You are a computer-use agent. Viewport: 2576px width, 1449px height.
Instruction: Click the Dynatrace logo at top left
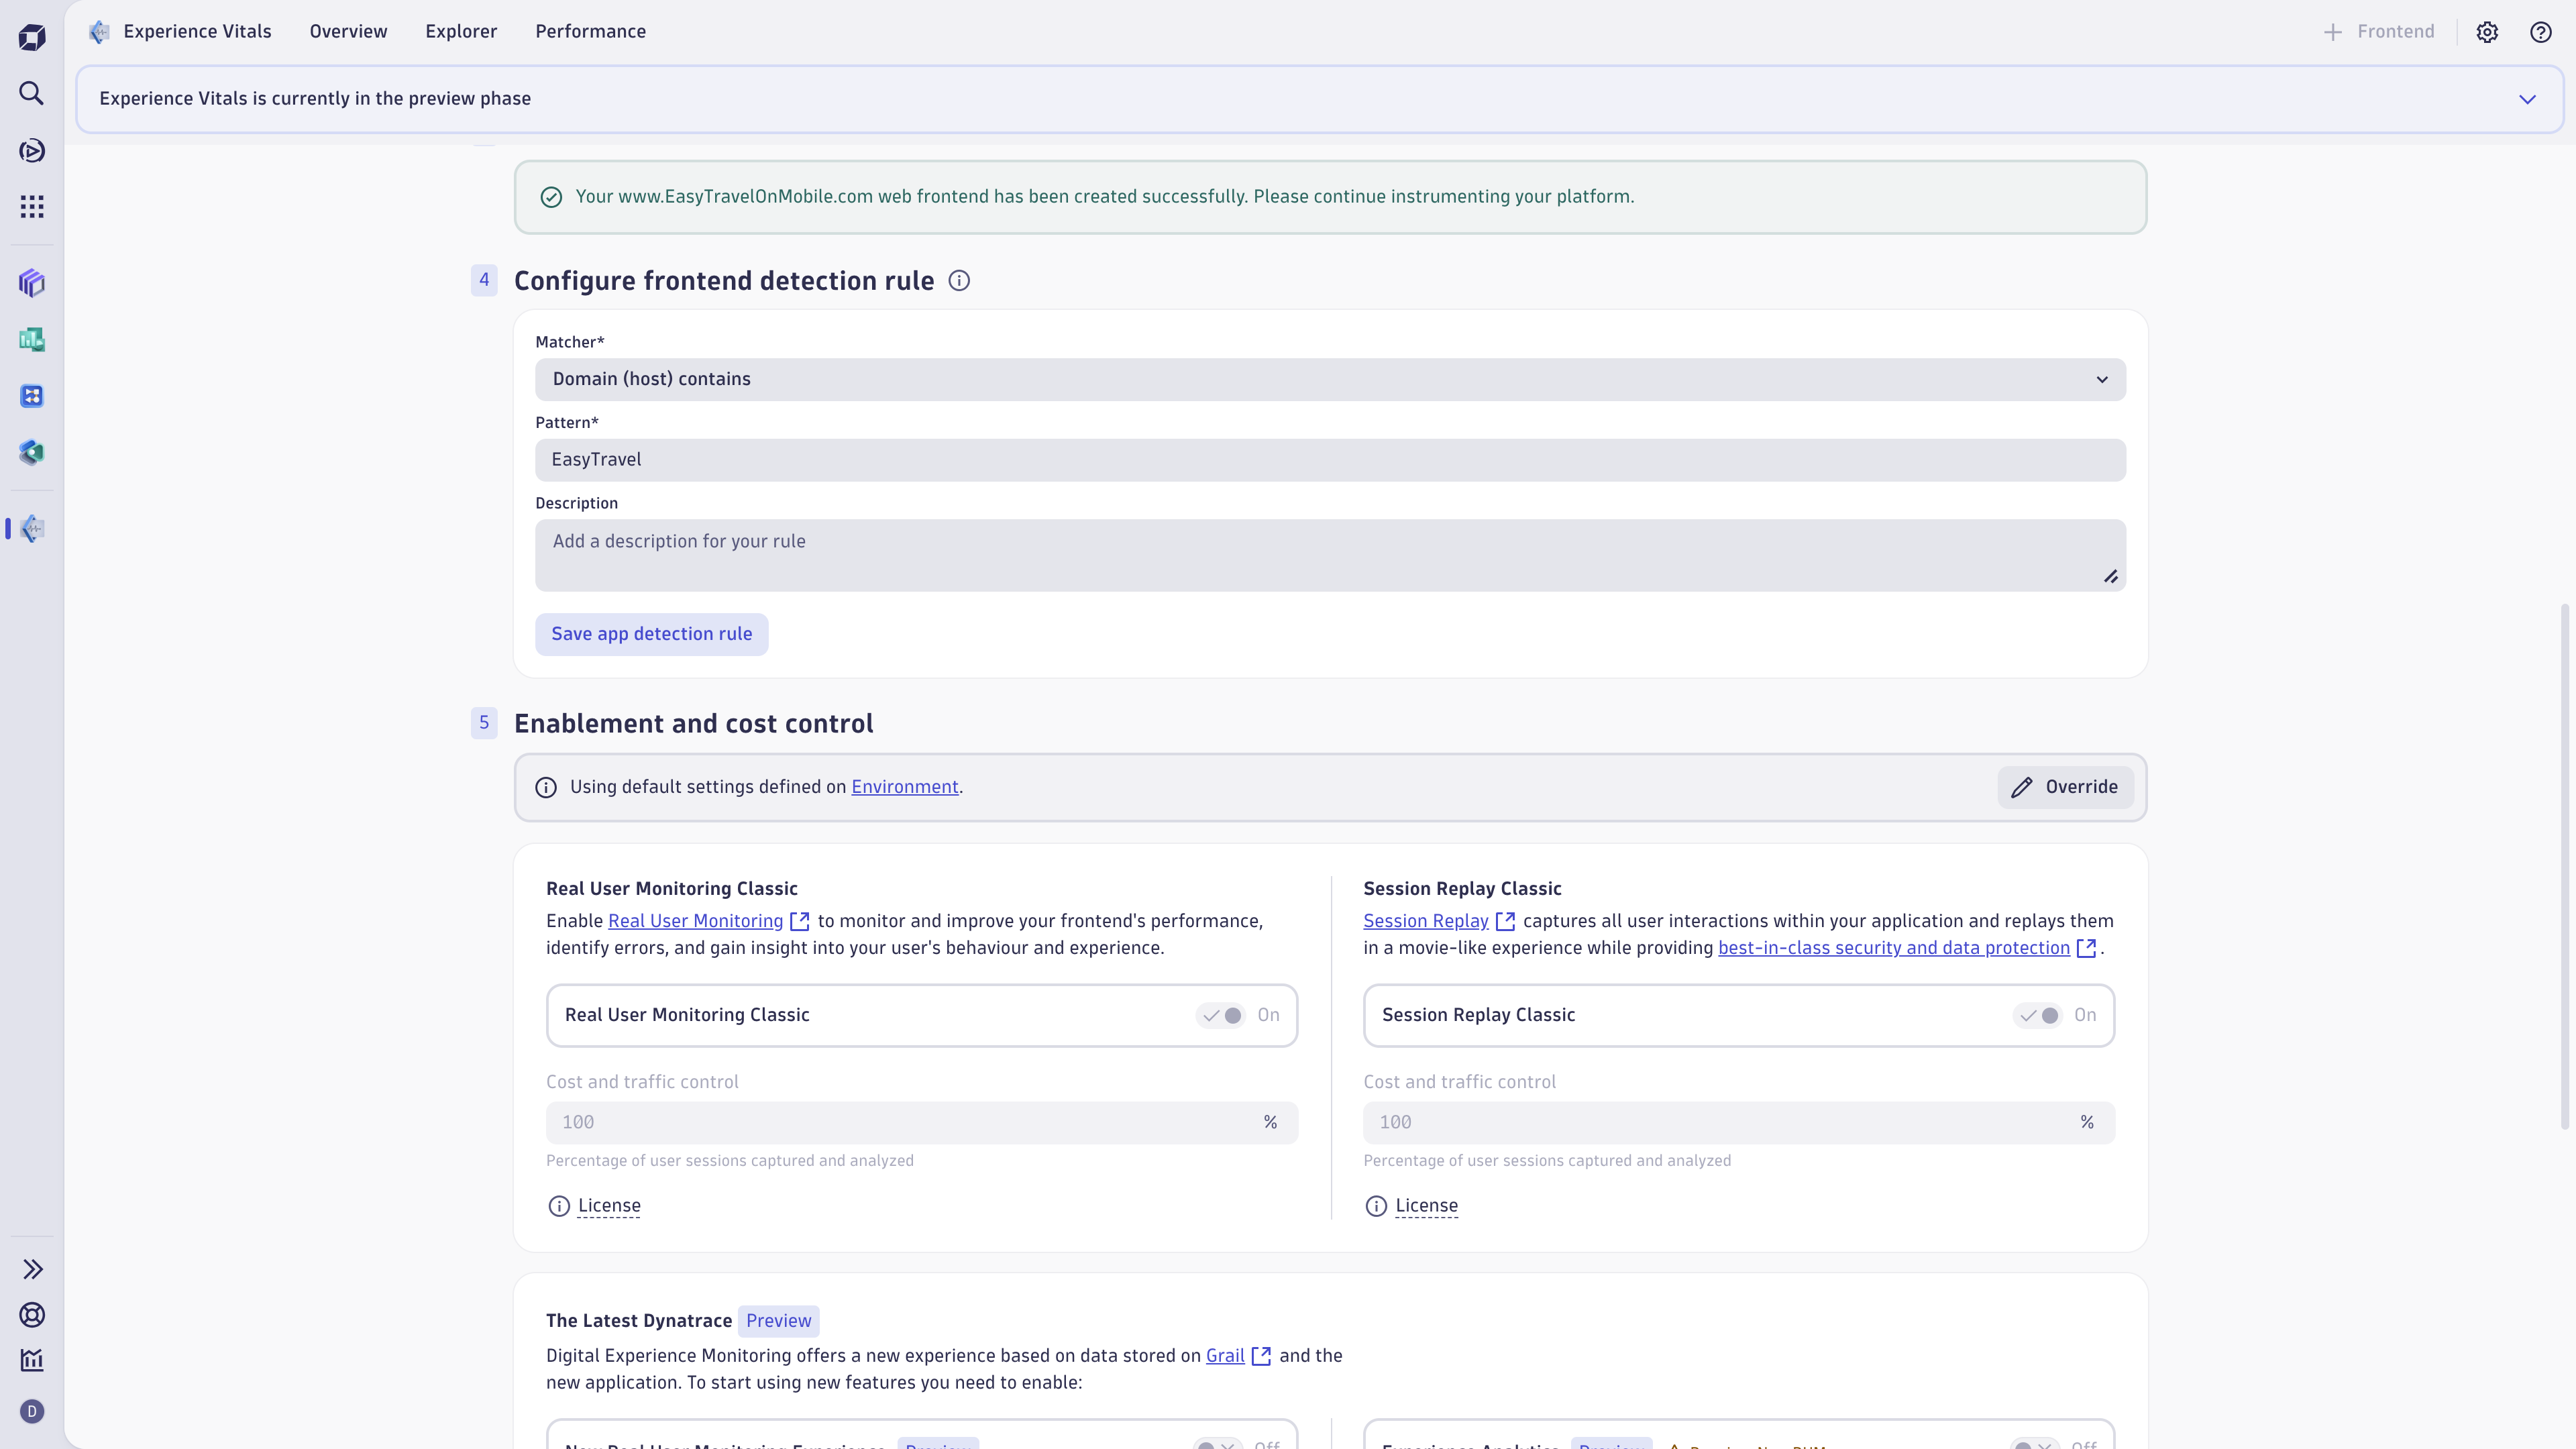(31, 37)
